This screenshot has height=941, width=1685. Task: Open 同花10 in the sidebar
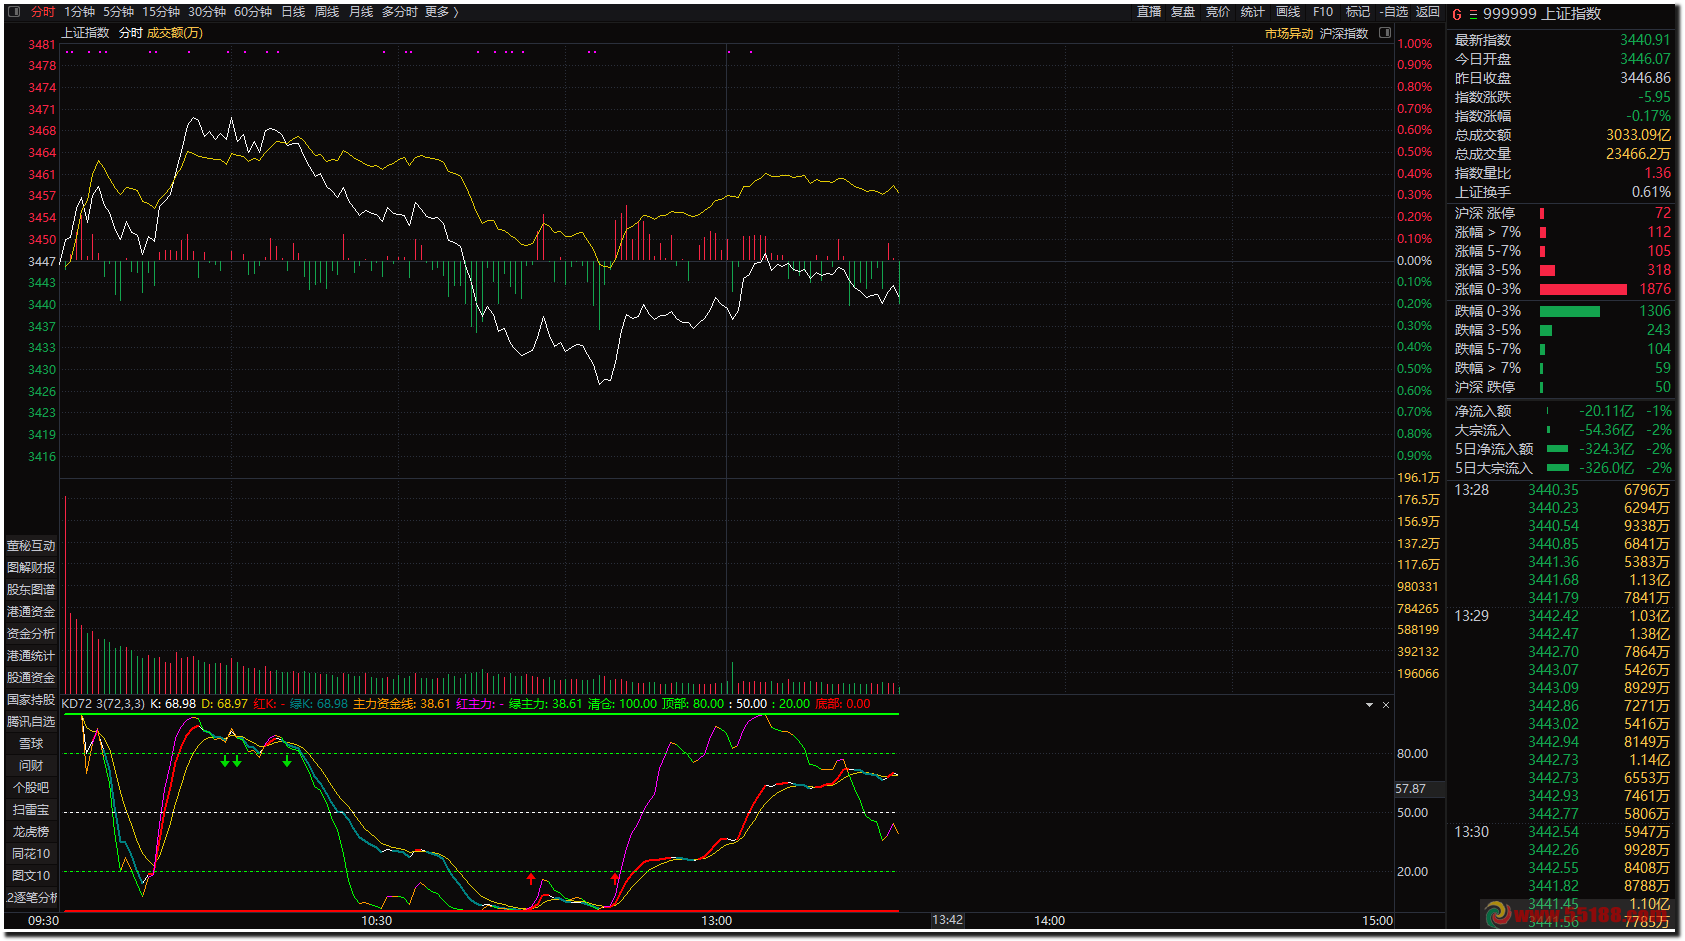point(31,854)
